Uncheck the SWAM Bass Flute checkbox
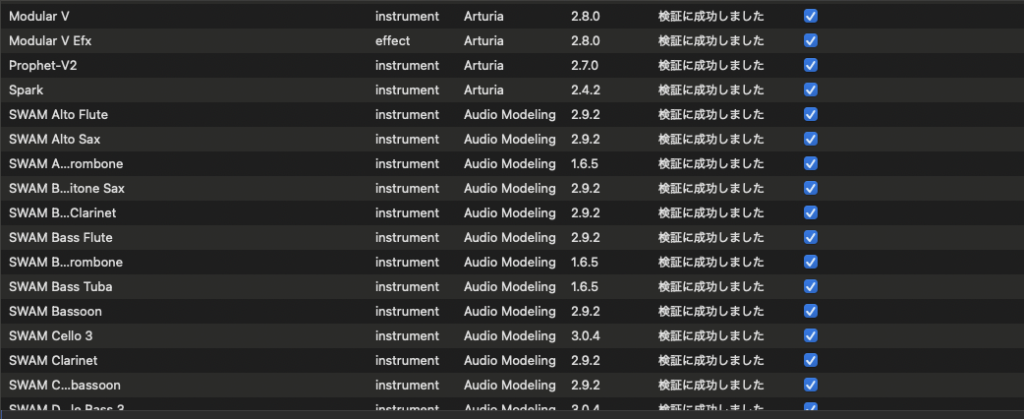 (x=811, y=237)
